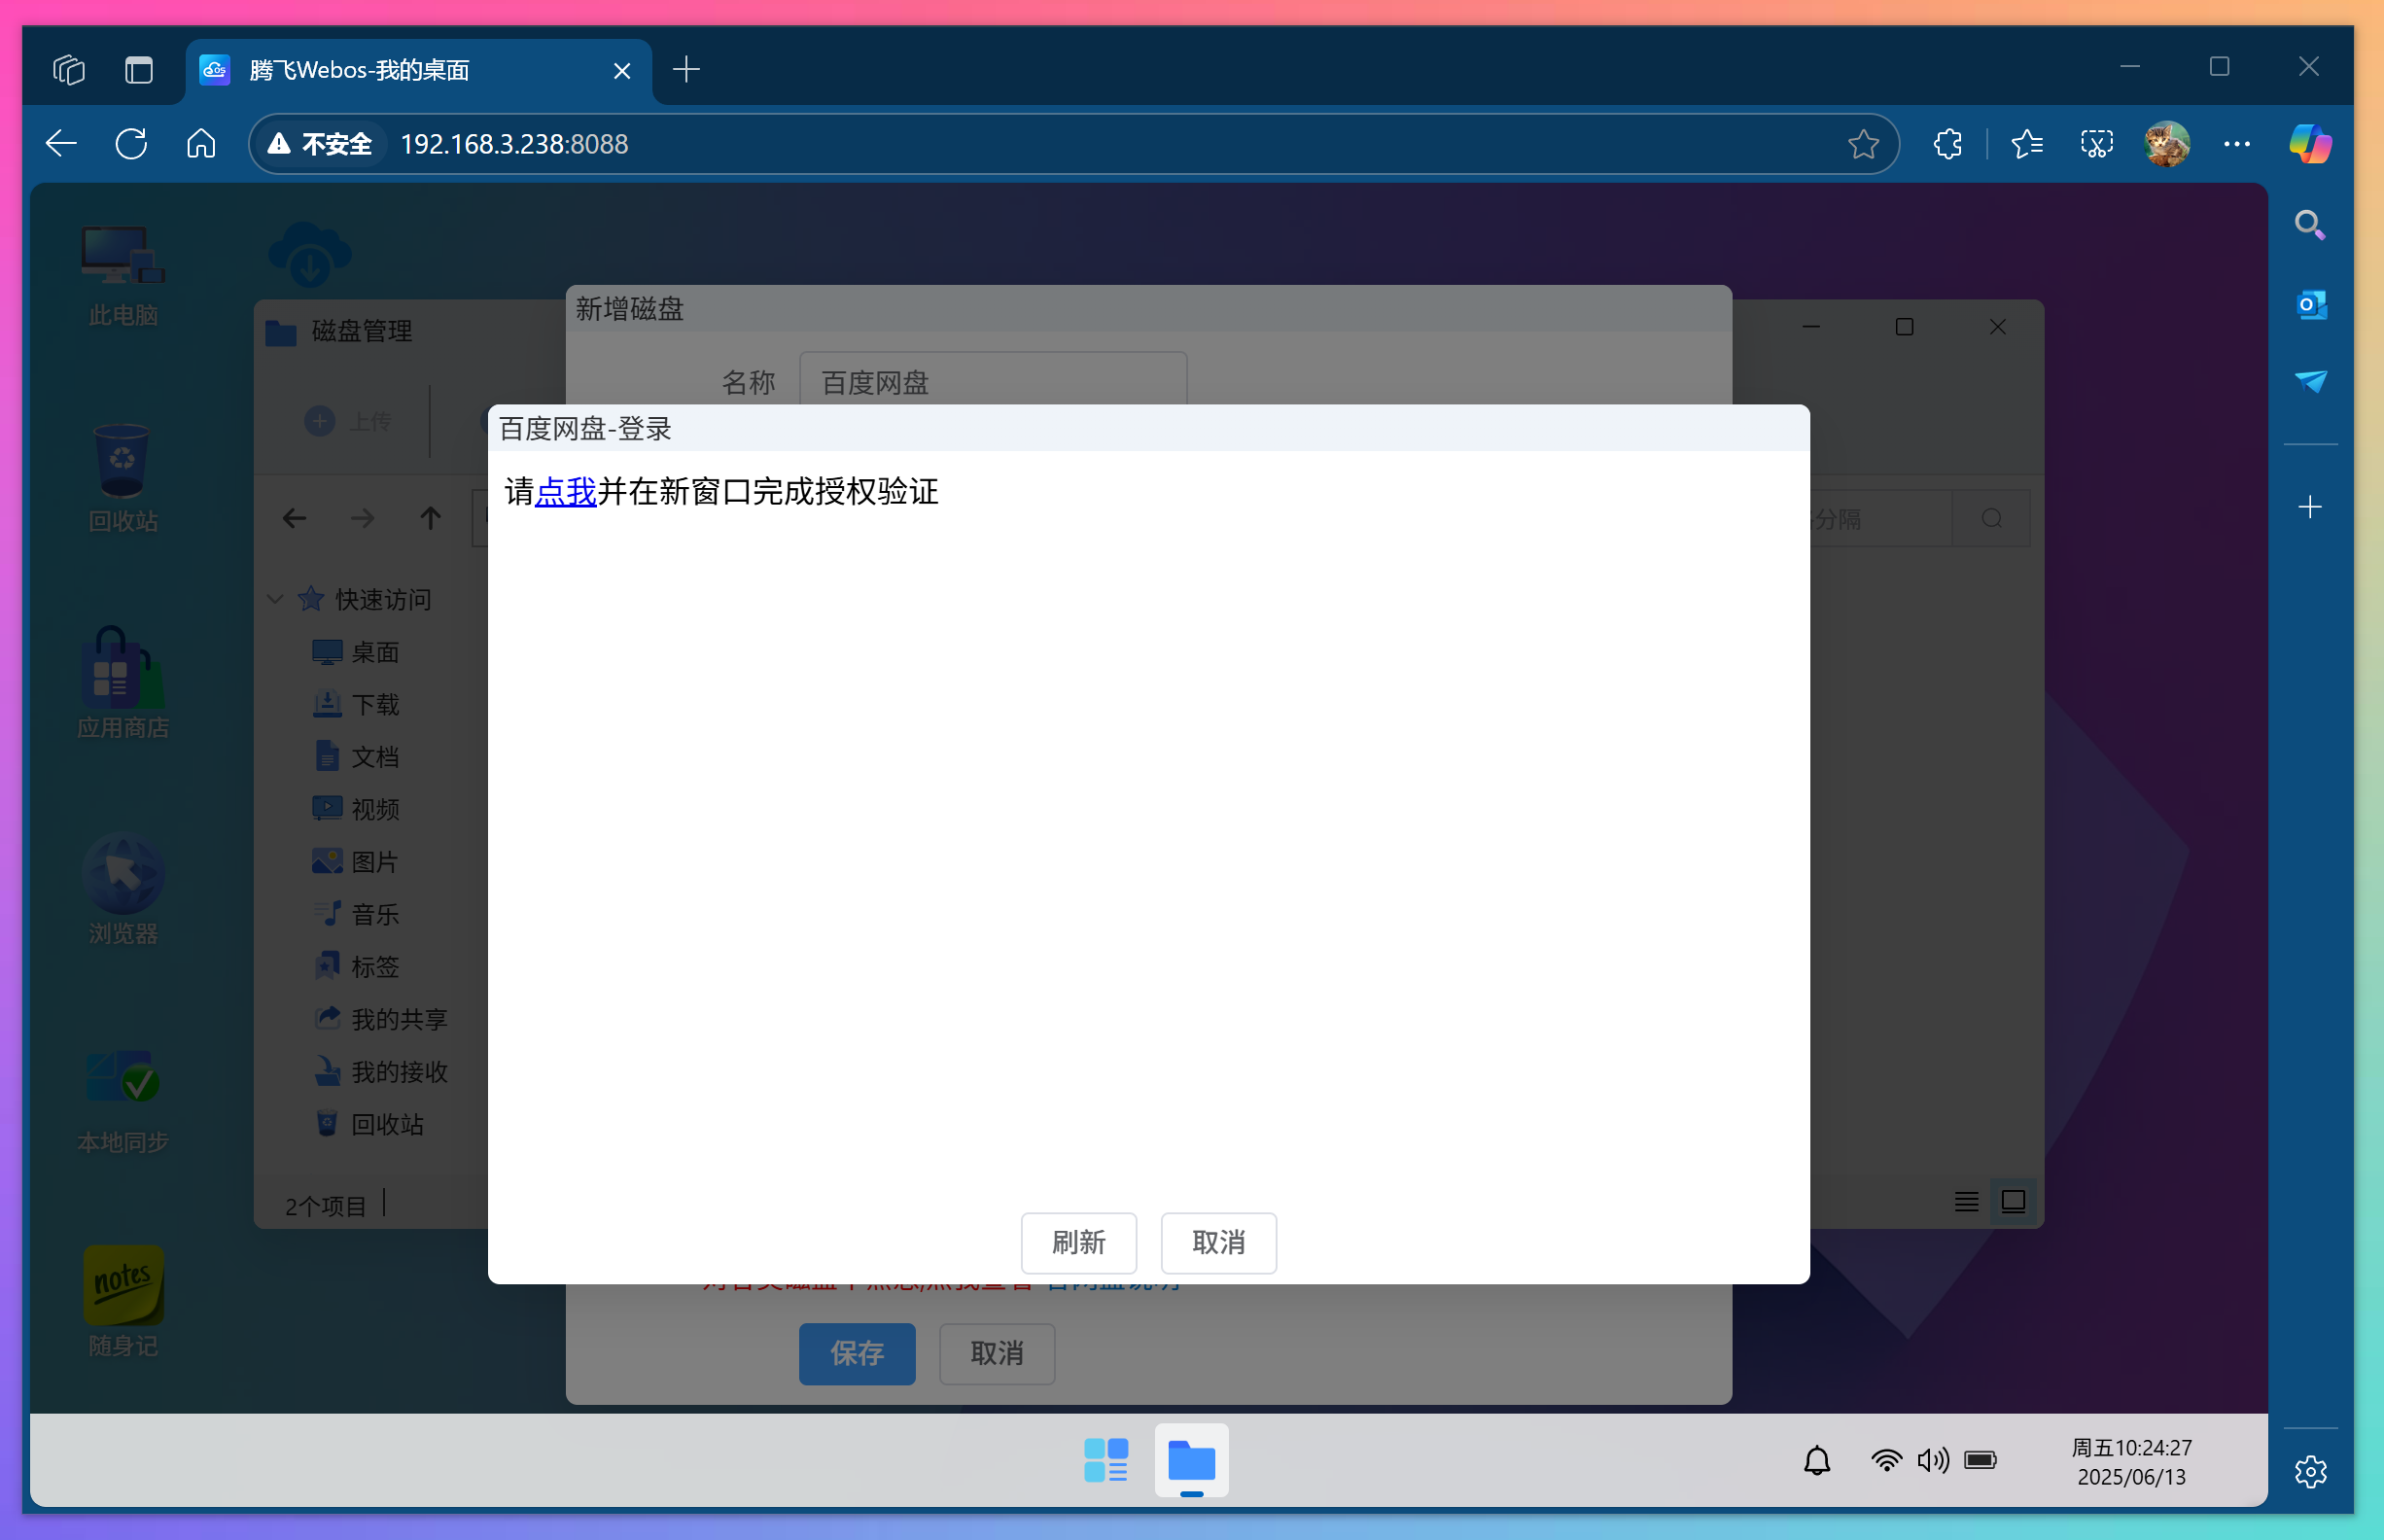
Task: Switch the file view to large icon layout
Action: point(2013,1202)
